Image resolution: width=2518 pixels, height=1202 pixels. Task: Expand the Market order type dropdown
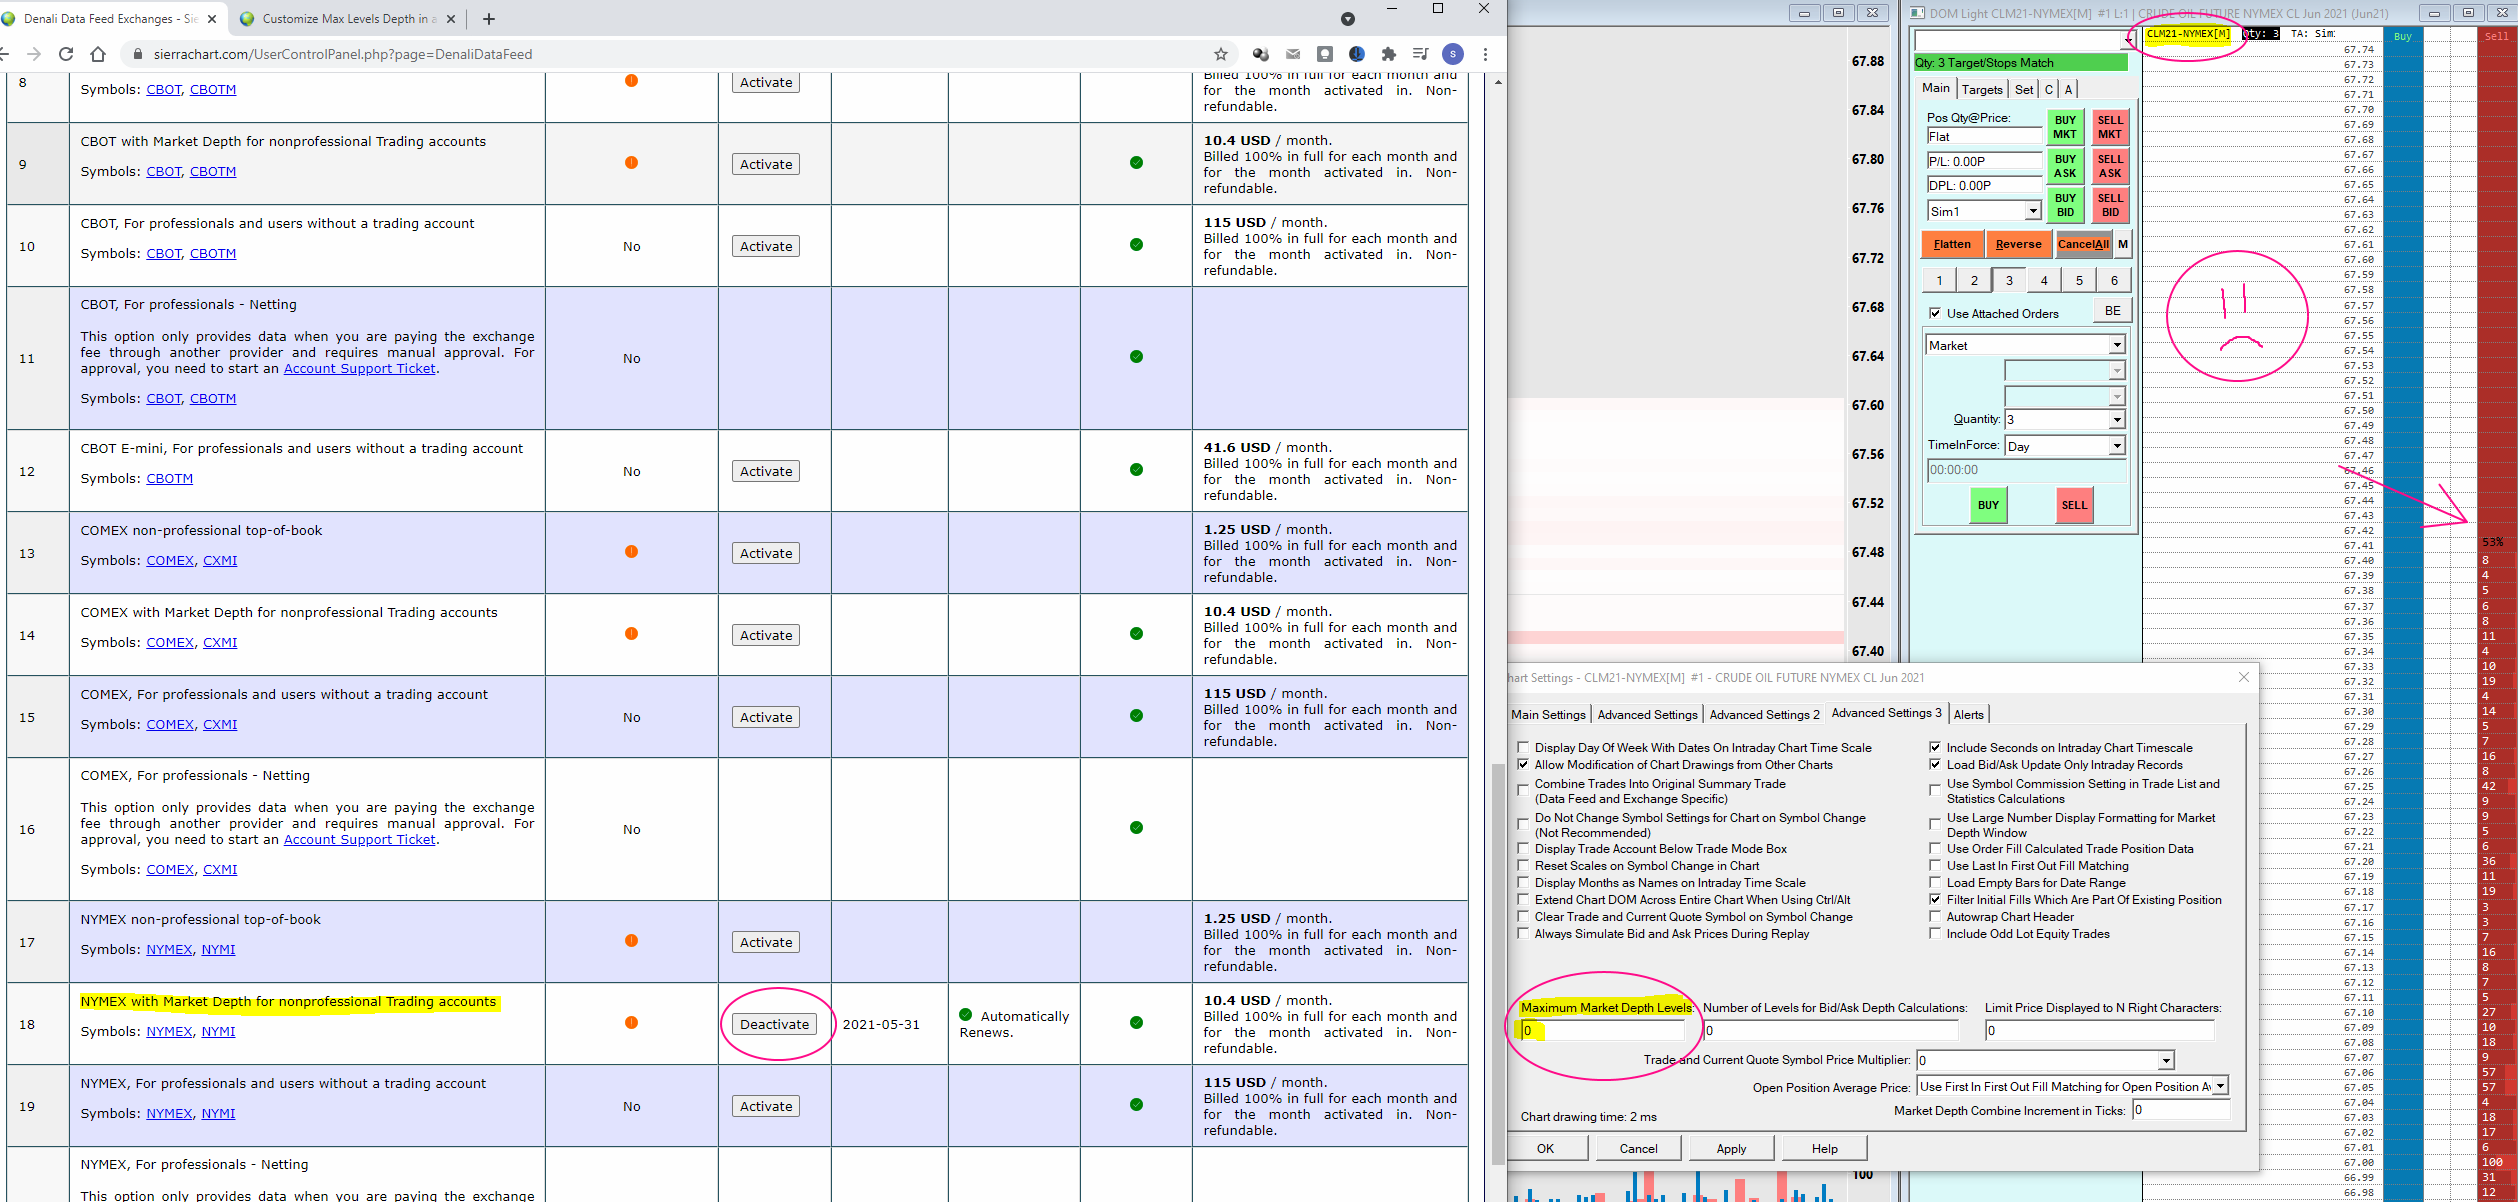(2116, 345)
